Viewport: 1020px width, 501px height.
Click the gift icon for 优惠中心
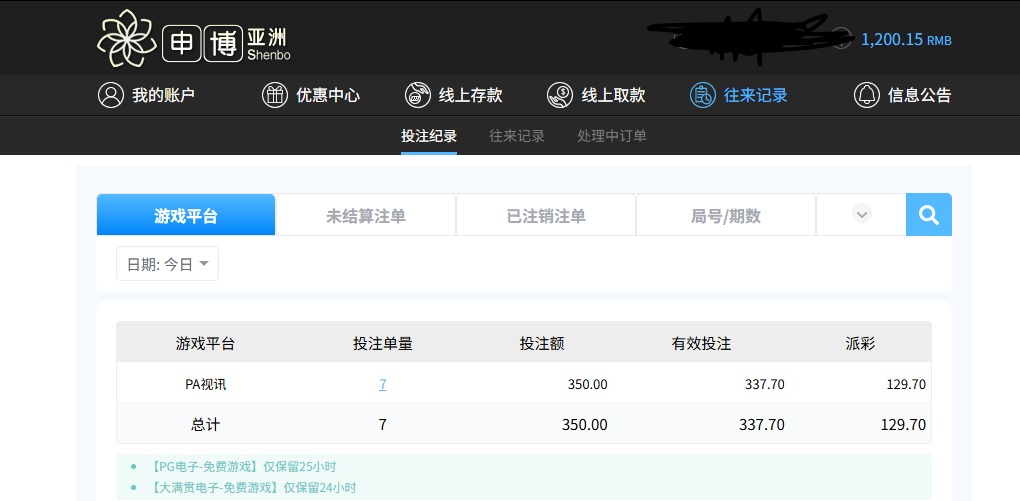pyautogui.click(x=274, y=95)
